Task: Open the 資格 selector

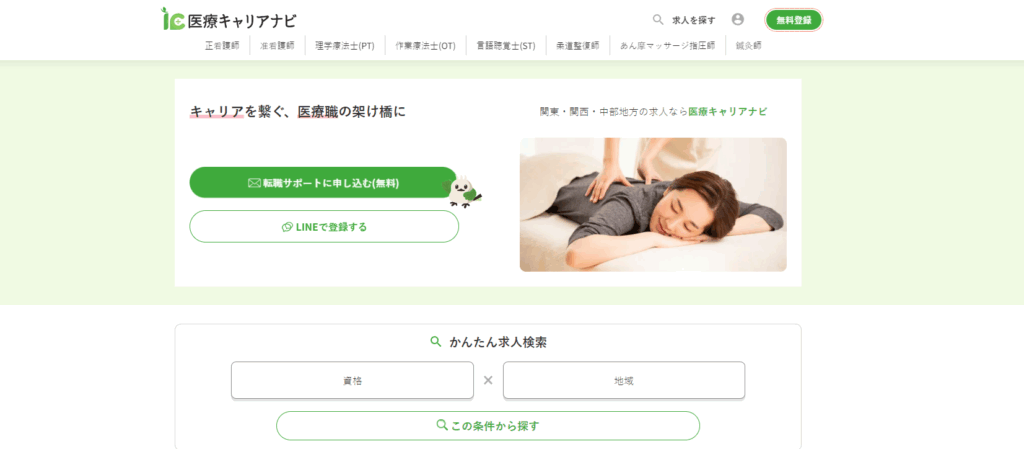Action: [x=352, y=380]
